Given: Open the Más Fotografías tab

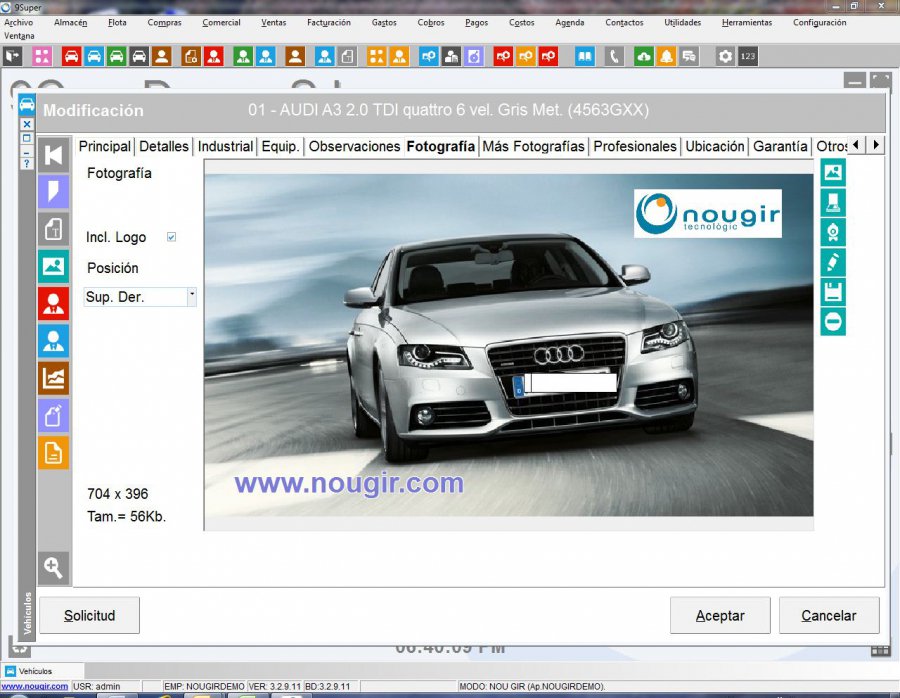Looking at the screenshot, I should tap(533, 146).
